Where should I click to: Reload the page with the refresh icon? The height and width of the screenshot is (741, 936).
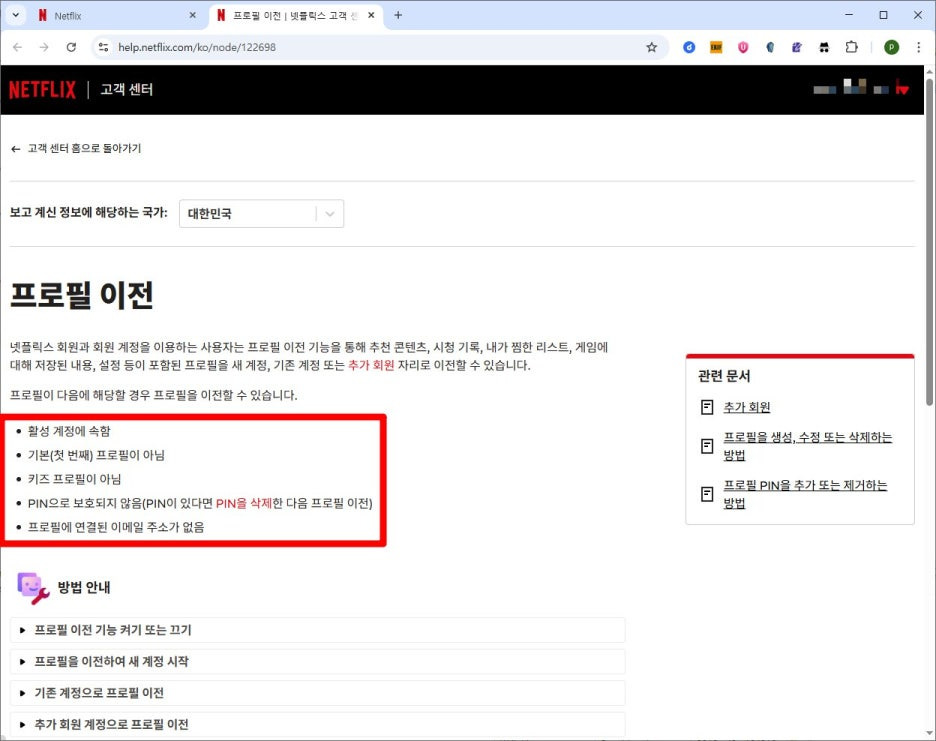coord(71,47)
